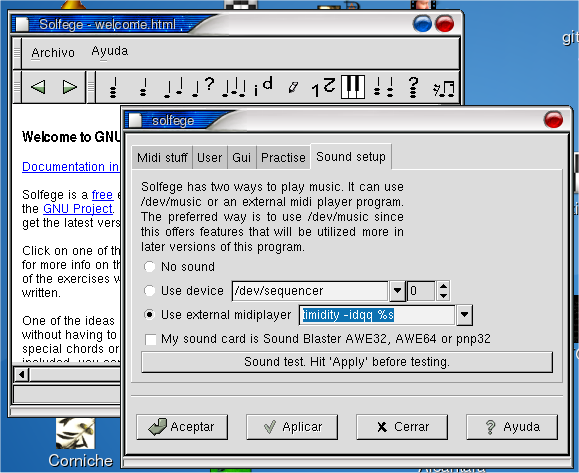Expand the /dev/sequencer device dropdown
Screen dimensions: 579x473
(397, 291)
